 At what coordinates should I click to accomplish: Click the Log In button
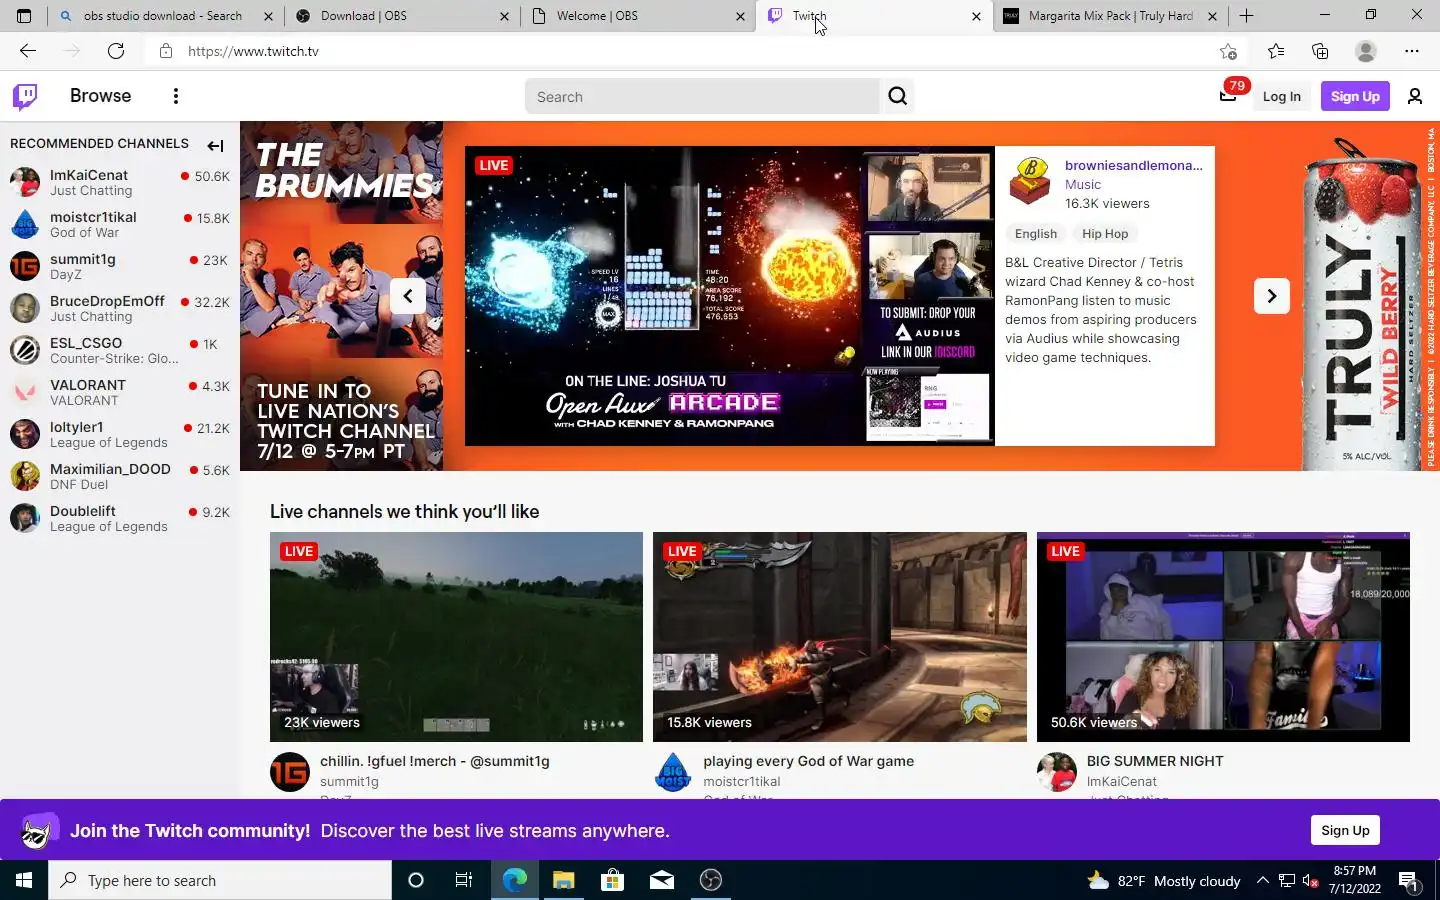coord(1281,96)
